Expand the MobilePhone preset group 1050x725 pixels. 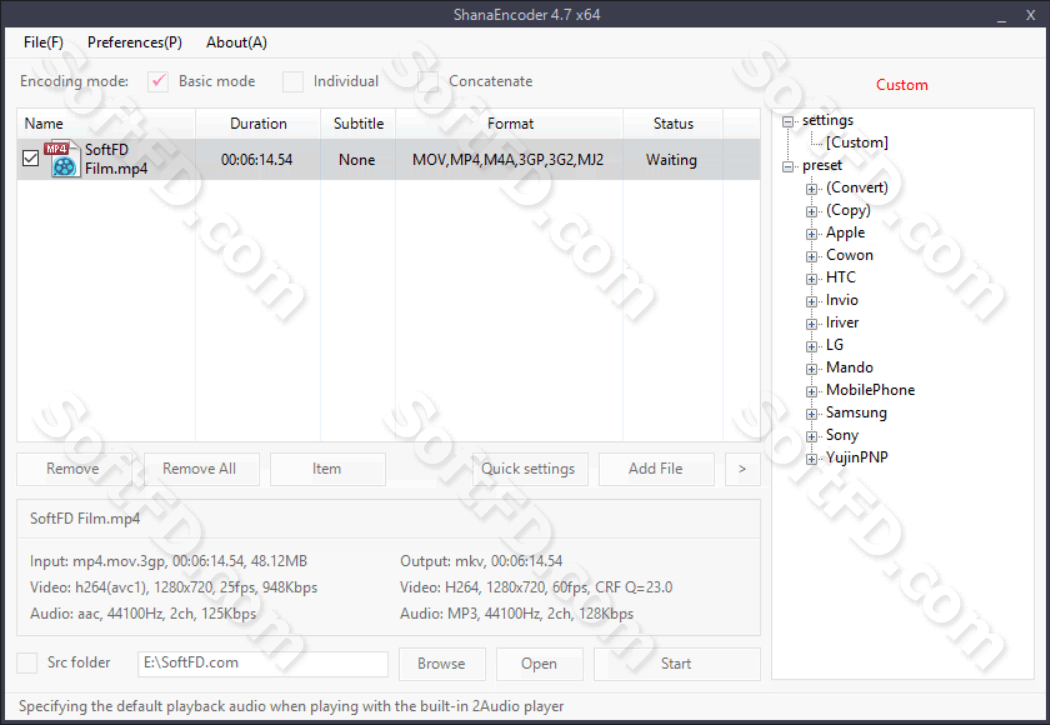[812, 392]
